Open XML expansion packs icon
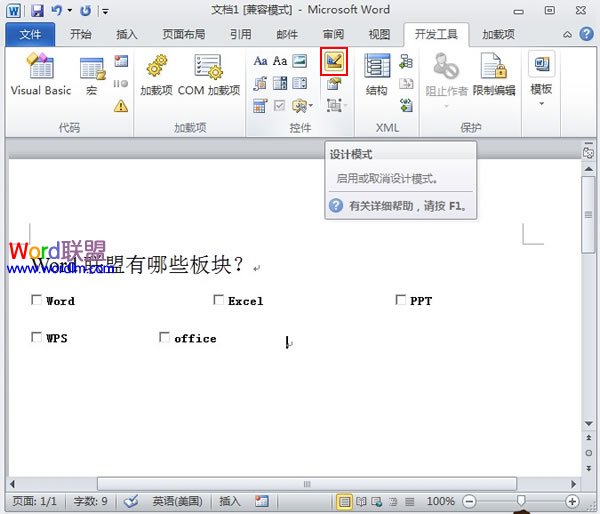Screen dimensions: 600x514 (x=406, y=105)
